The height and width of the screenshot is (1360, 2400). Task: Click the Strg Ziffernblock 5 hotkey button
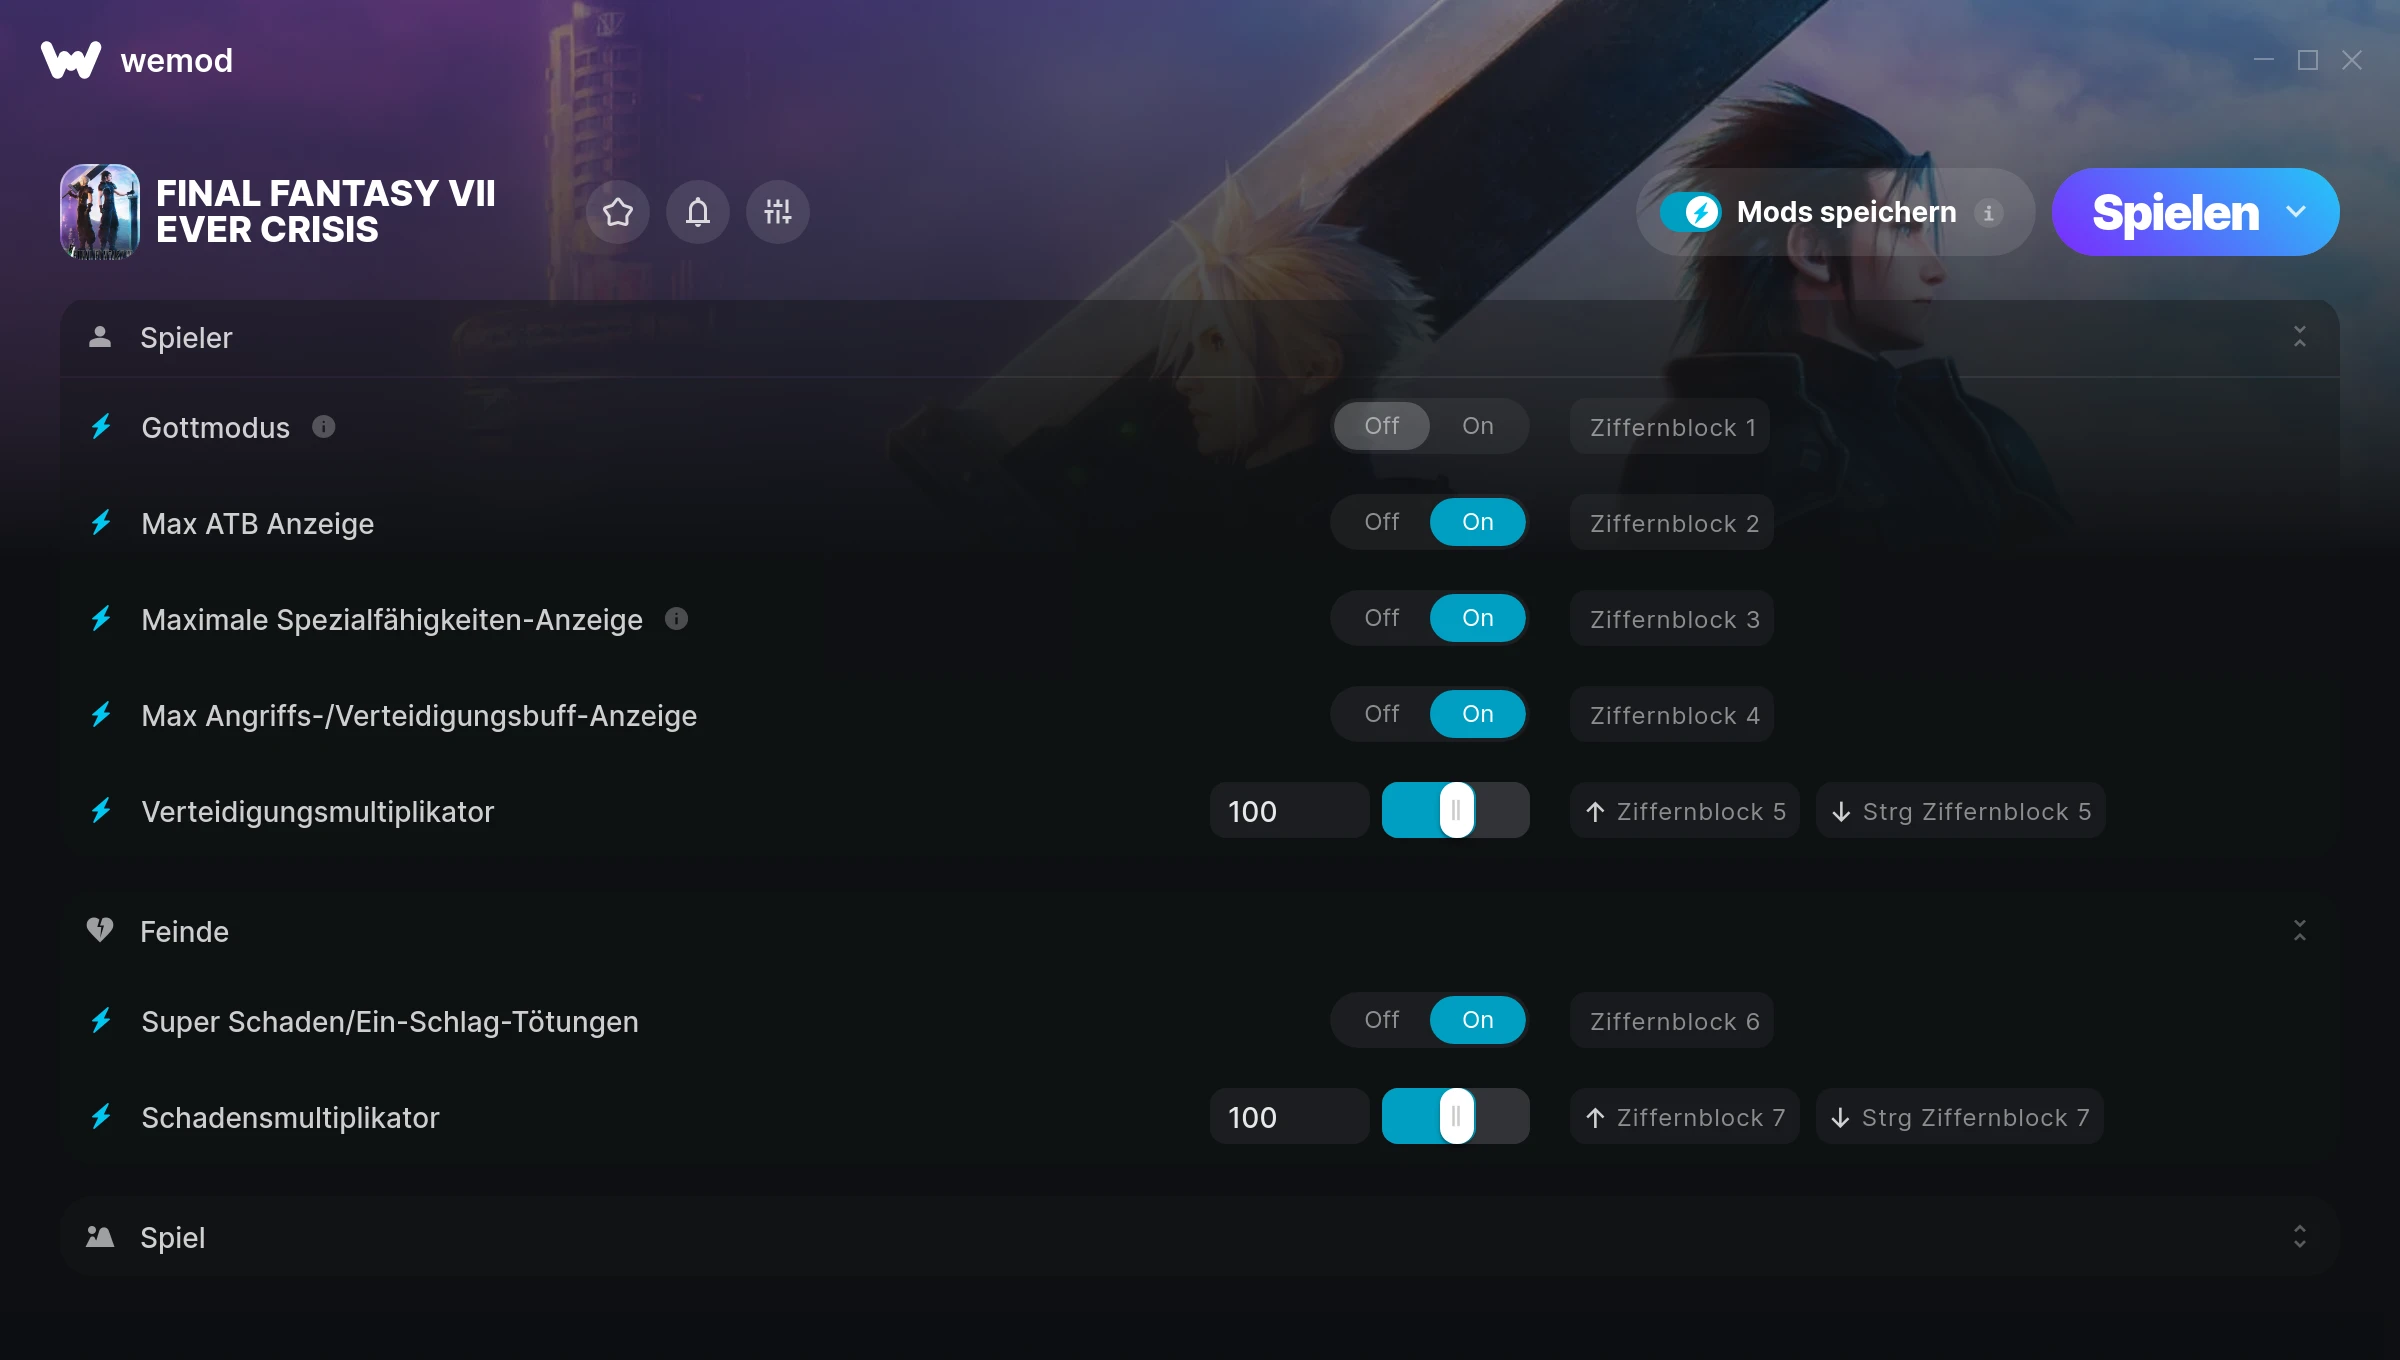tap(1962, 811)
